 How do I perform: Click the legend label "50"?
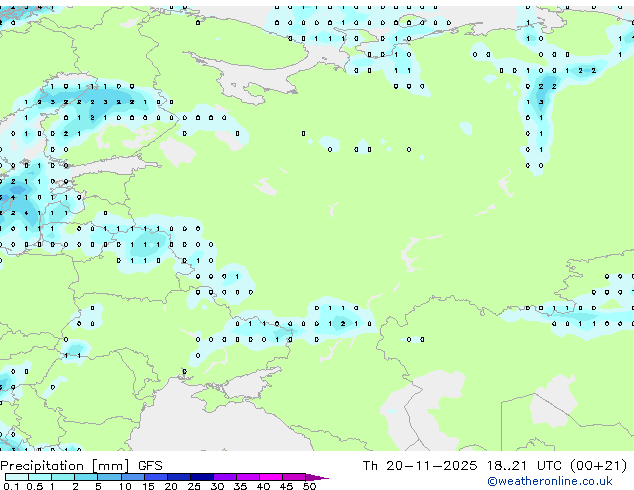309,486
